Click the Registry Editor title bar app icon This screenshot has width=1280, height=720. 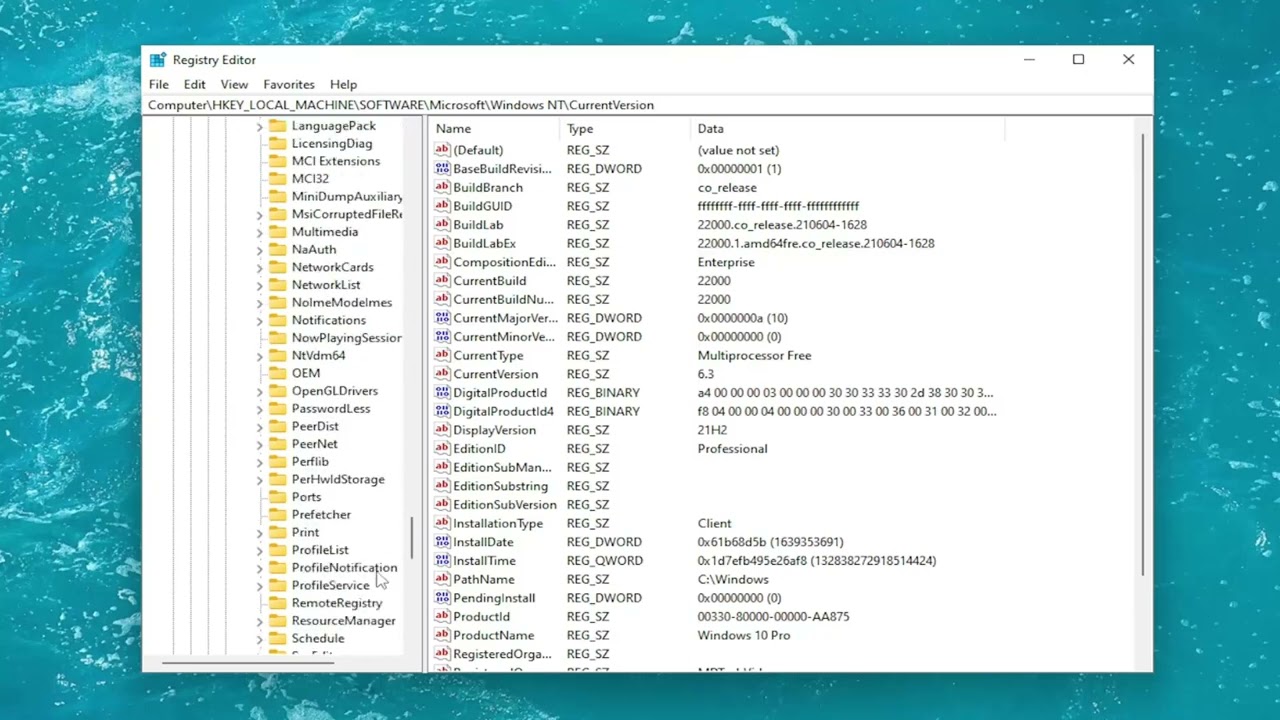(158, 60)
